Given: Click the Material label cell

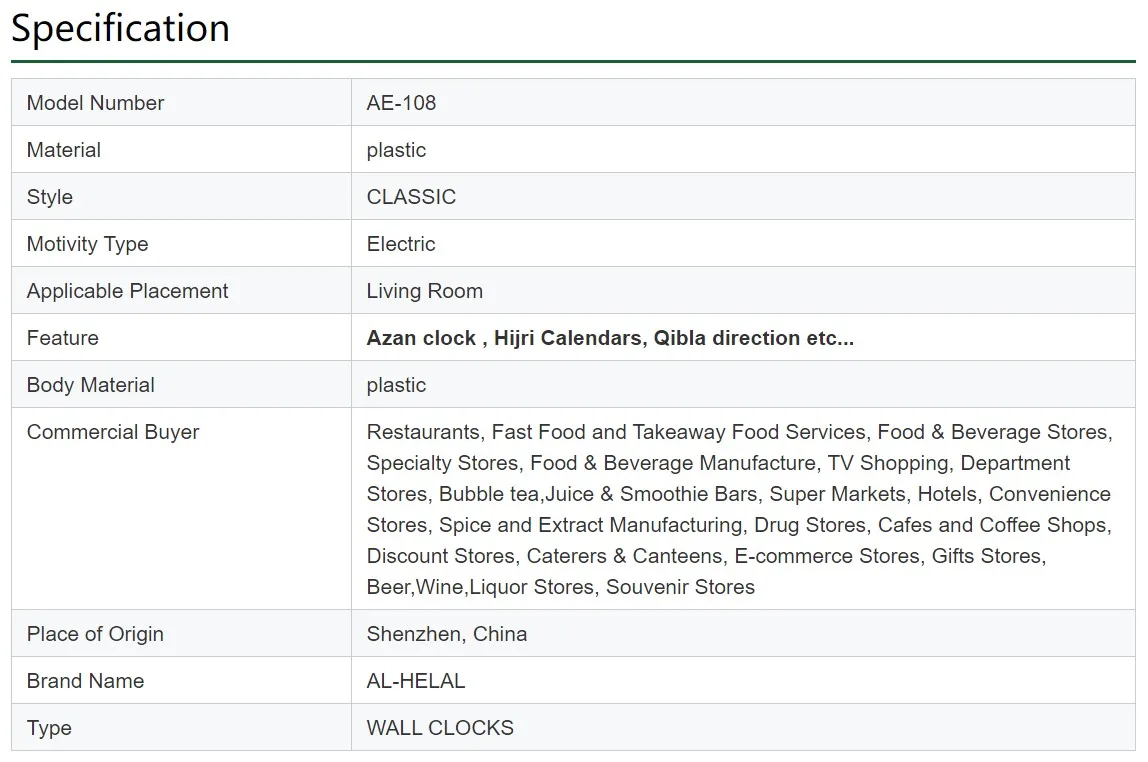Looking at the screenshot, I should (64, 150).
